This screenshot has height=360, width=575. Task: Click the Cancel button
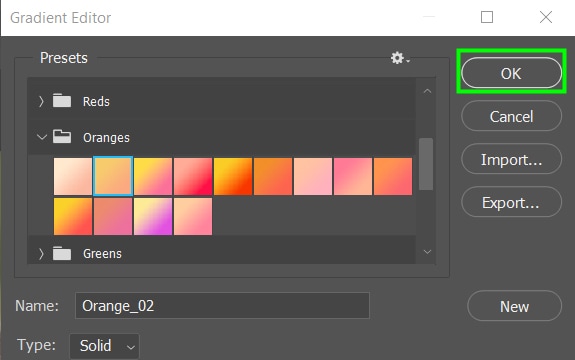pos(511,116)
